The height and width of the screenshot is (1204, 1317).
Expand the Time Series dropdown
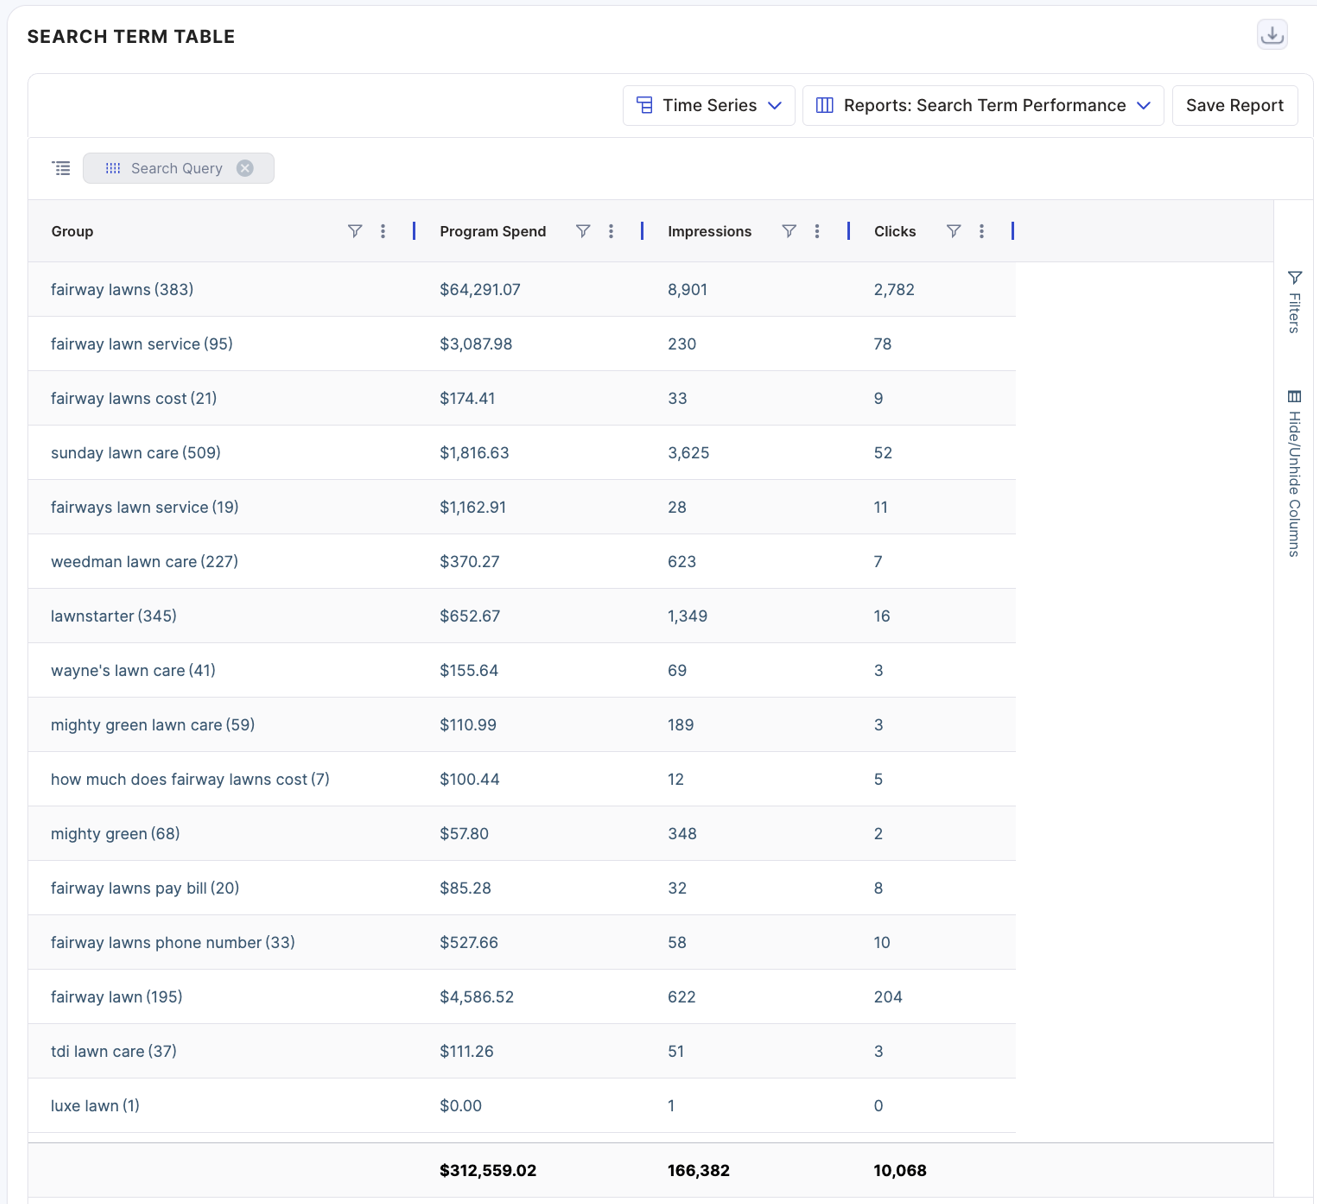tap(708, 105)
